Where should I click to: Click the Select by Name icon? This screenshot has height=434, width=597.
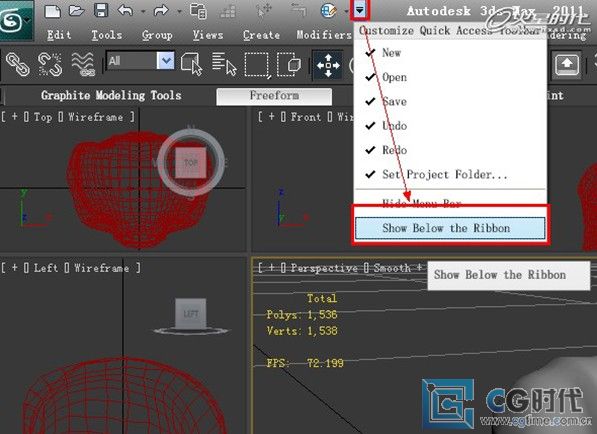[x=224, y=64]
